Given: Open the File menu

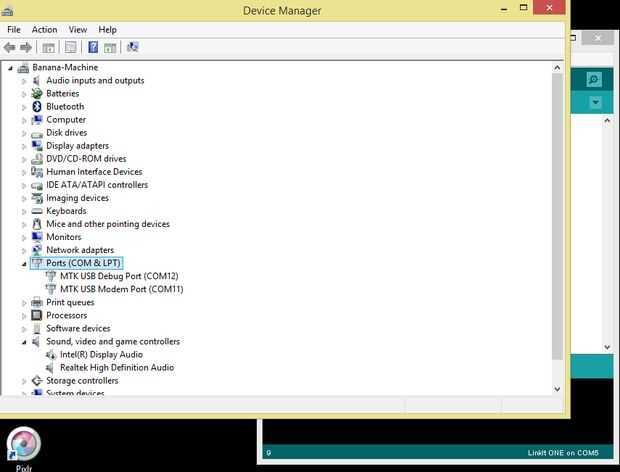Looking at the screenshot, I should coord(13,30).
